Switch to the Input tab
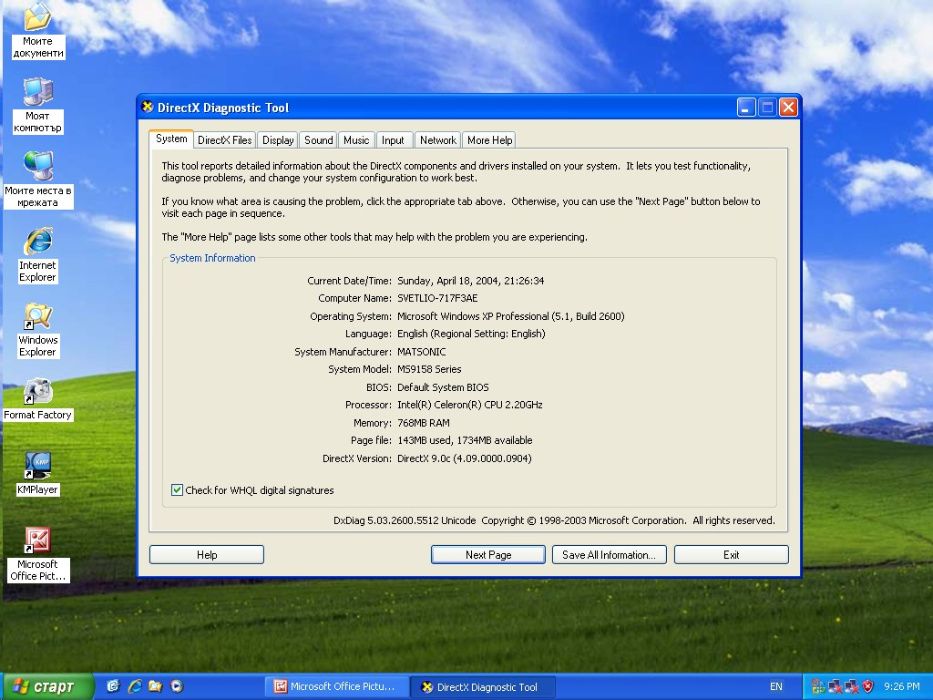 click(x=393, y=140)
